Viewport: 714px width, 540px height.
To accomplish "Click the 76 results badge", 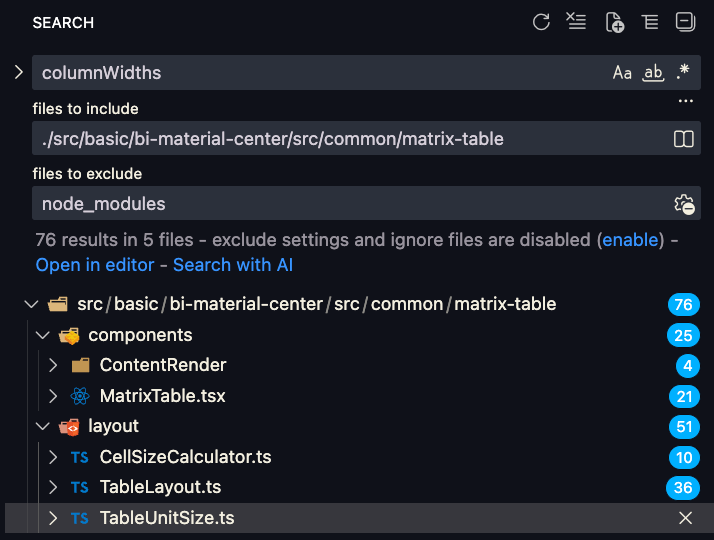I will pyautogui.click(x=683, y=305).
